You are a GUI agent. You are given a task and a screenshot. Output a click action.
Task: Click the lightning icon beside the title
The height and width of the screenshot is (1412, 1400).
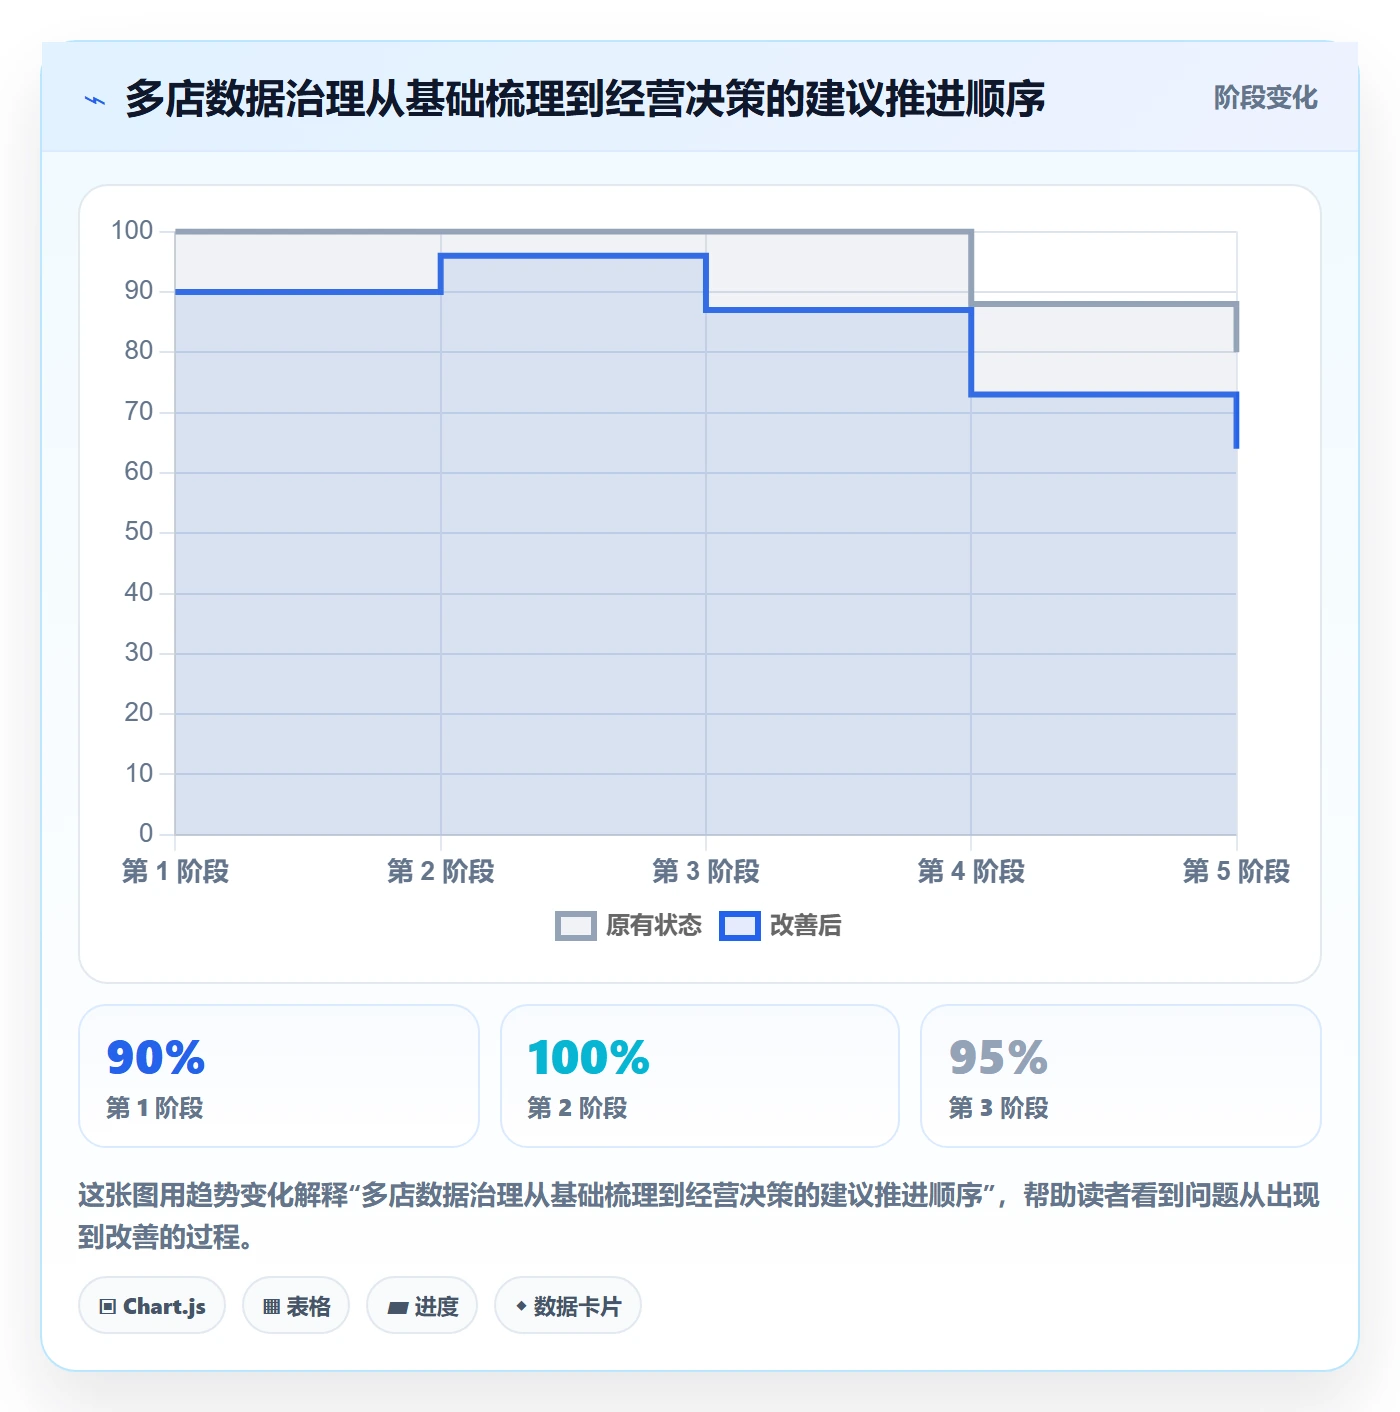coord(95,100)
